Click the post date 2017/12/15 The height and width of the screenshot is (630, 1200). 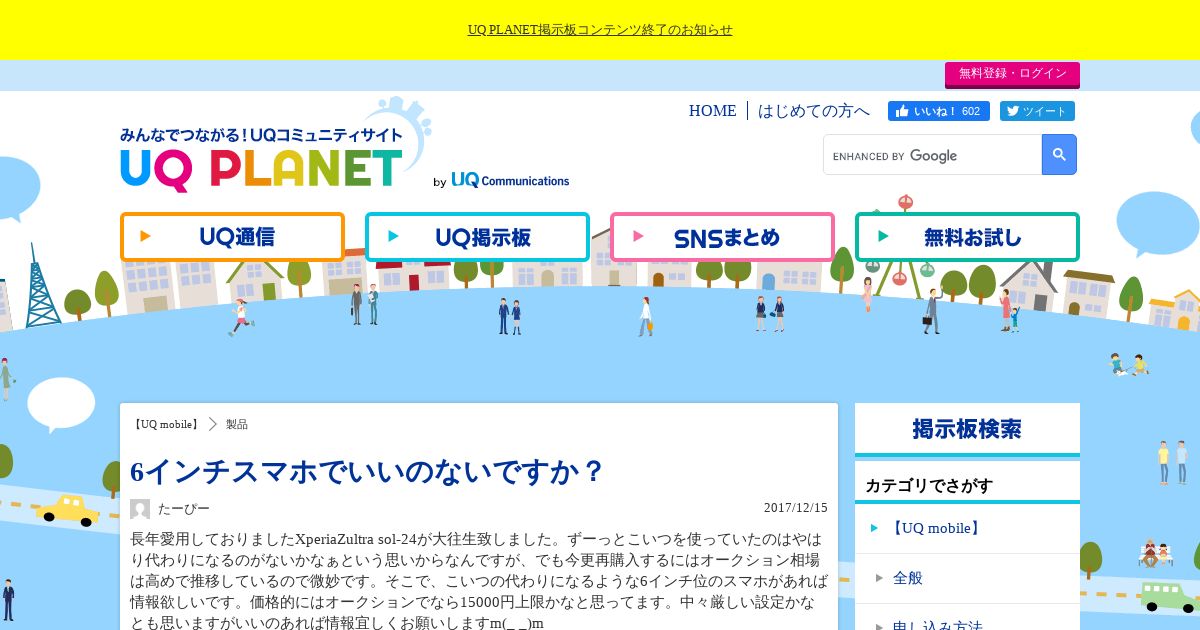point(796,508)
